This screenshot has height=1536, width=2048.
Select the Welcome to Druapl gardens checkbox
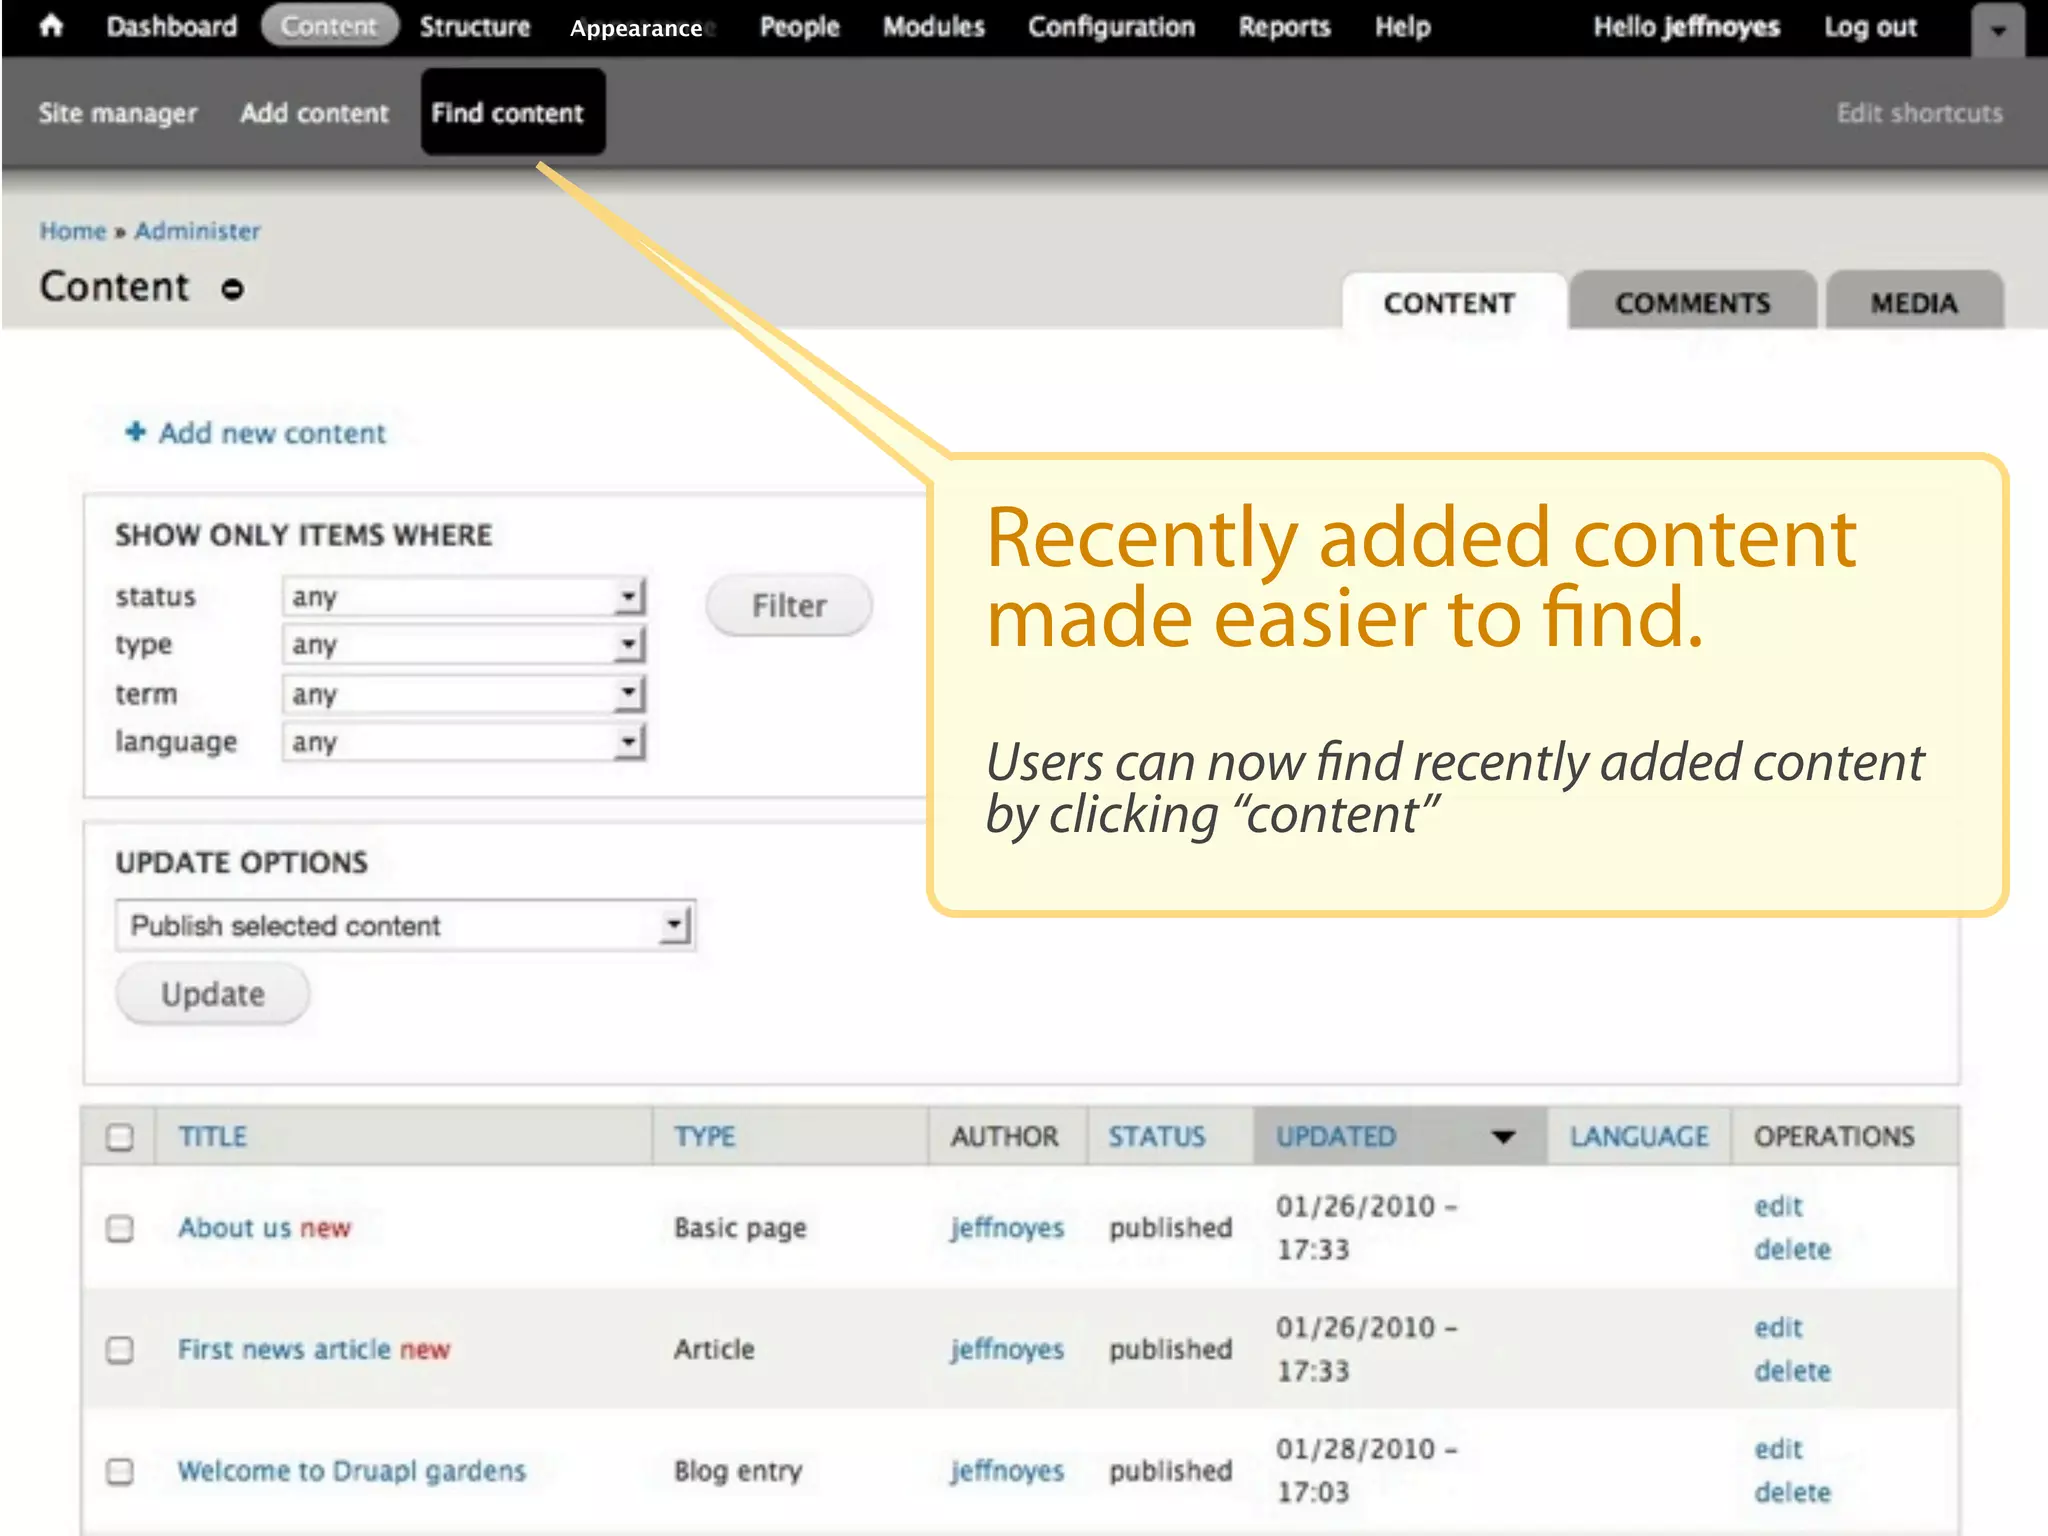pos(120,1471)
